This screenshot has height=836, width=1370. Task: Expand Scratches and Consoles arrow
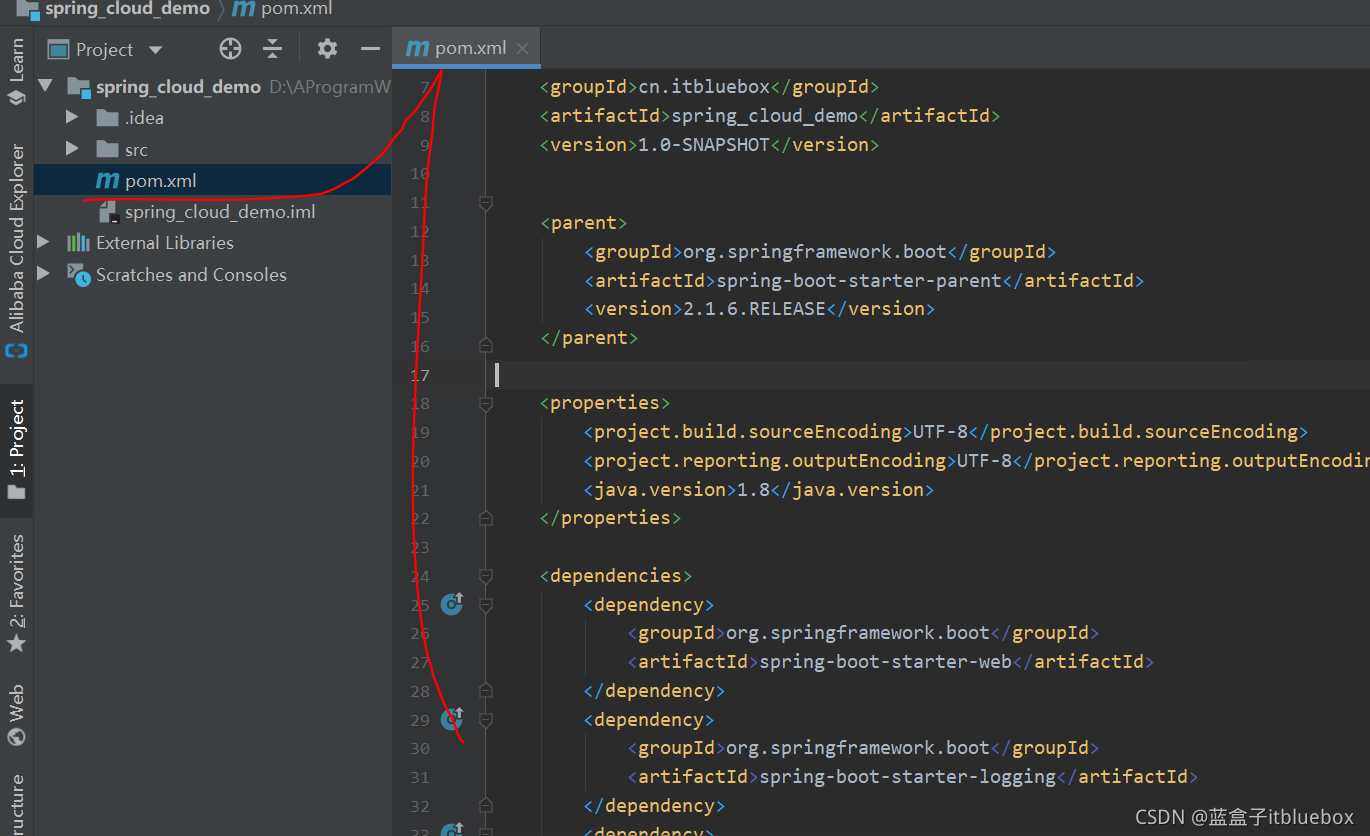point(43,273)
